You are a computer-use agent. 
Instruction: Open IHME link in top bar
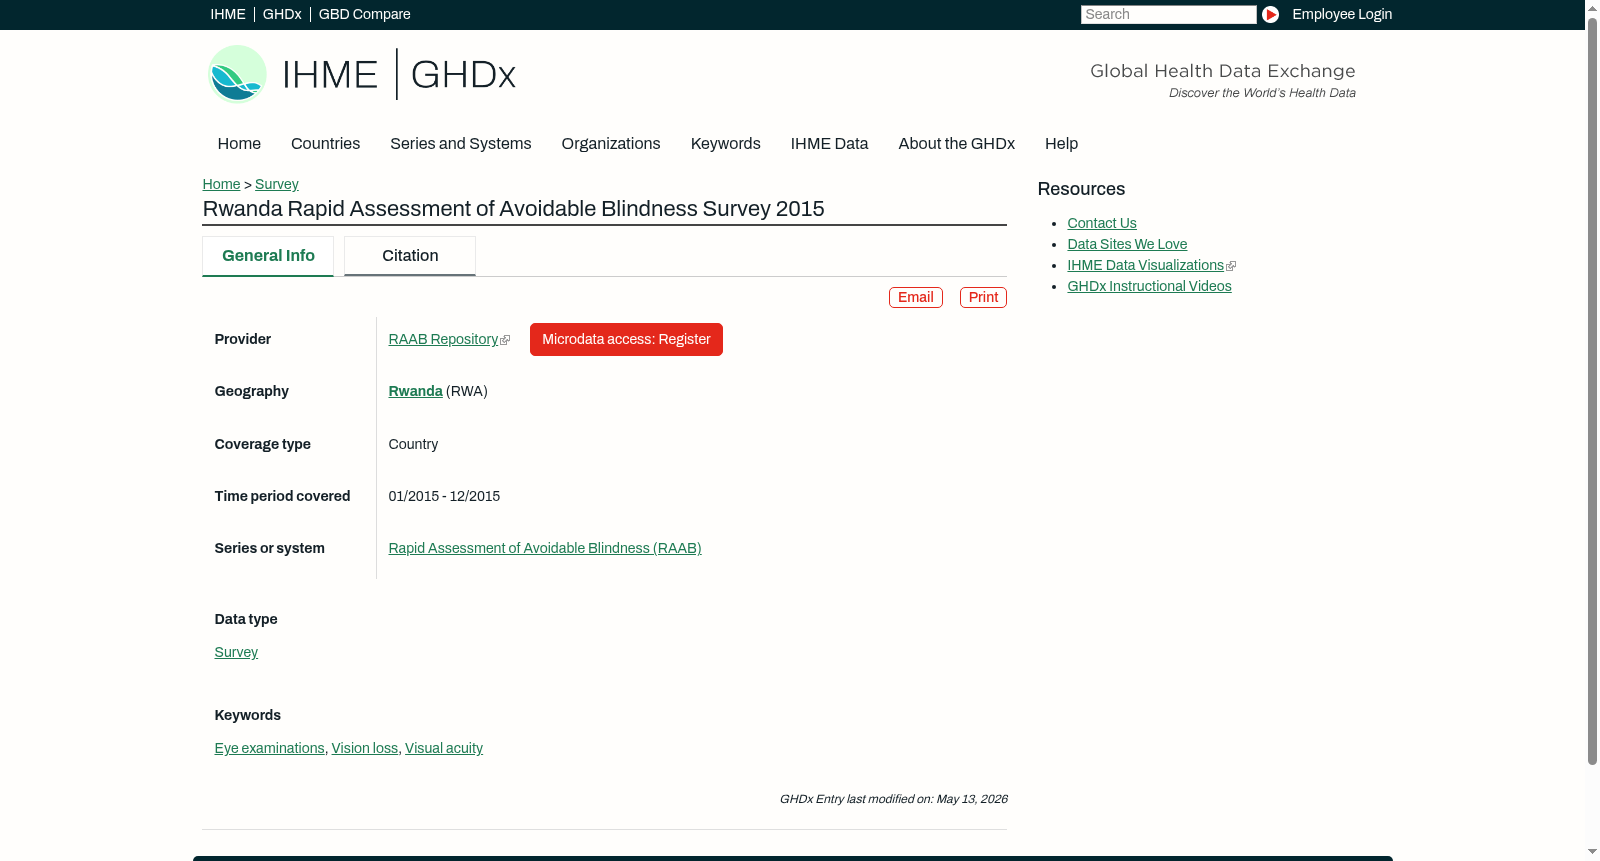tap(228, 14)
